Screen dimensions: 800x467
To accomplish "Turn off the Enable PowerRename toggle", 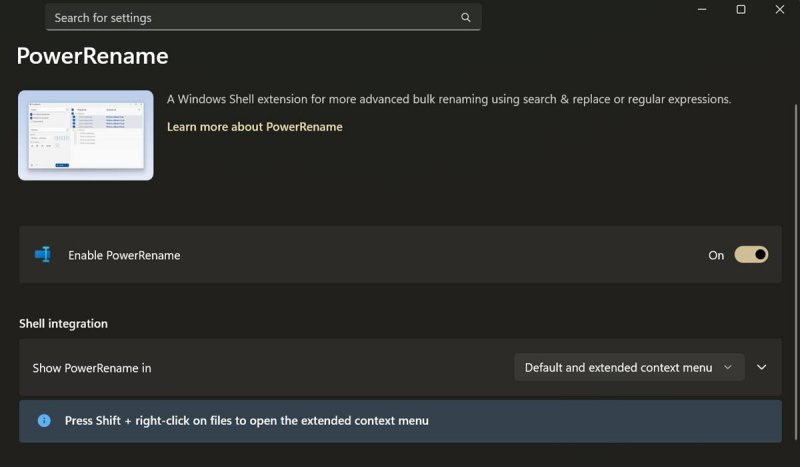I will 751,255.
